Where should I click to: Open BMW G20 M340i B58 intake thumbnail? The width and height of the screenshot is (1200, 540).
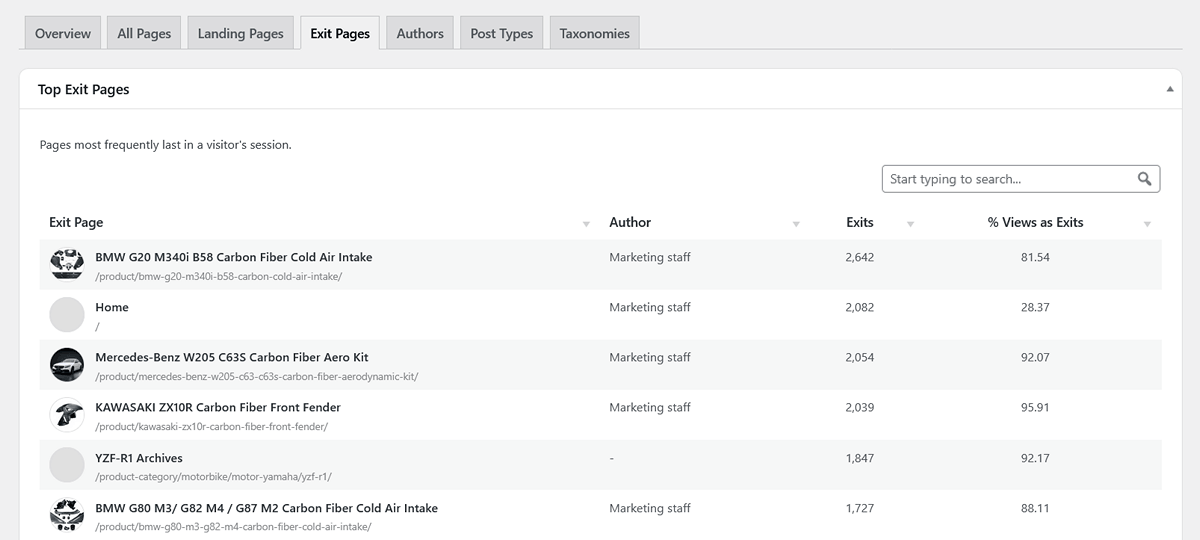click(67, 265)
